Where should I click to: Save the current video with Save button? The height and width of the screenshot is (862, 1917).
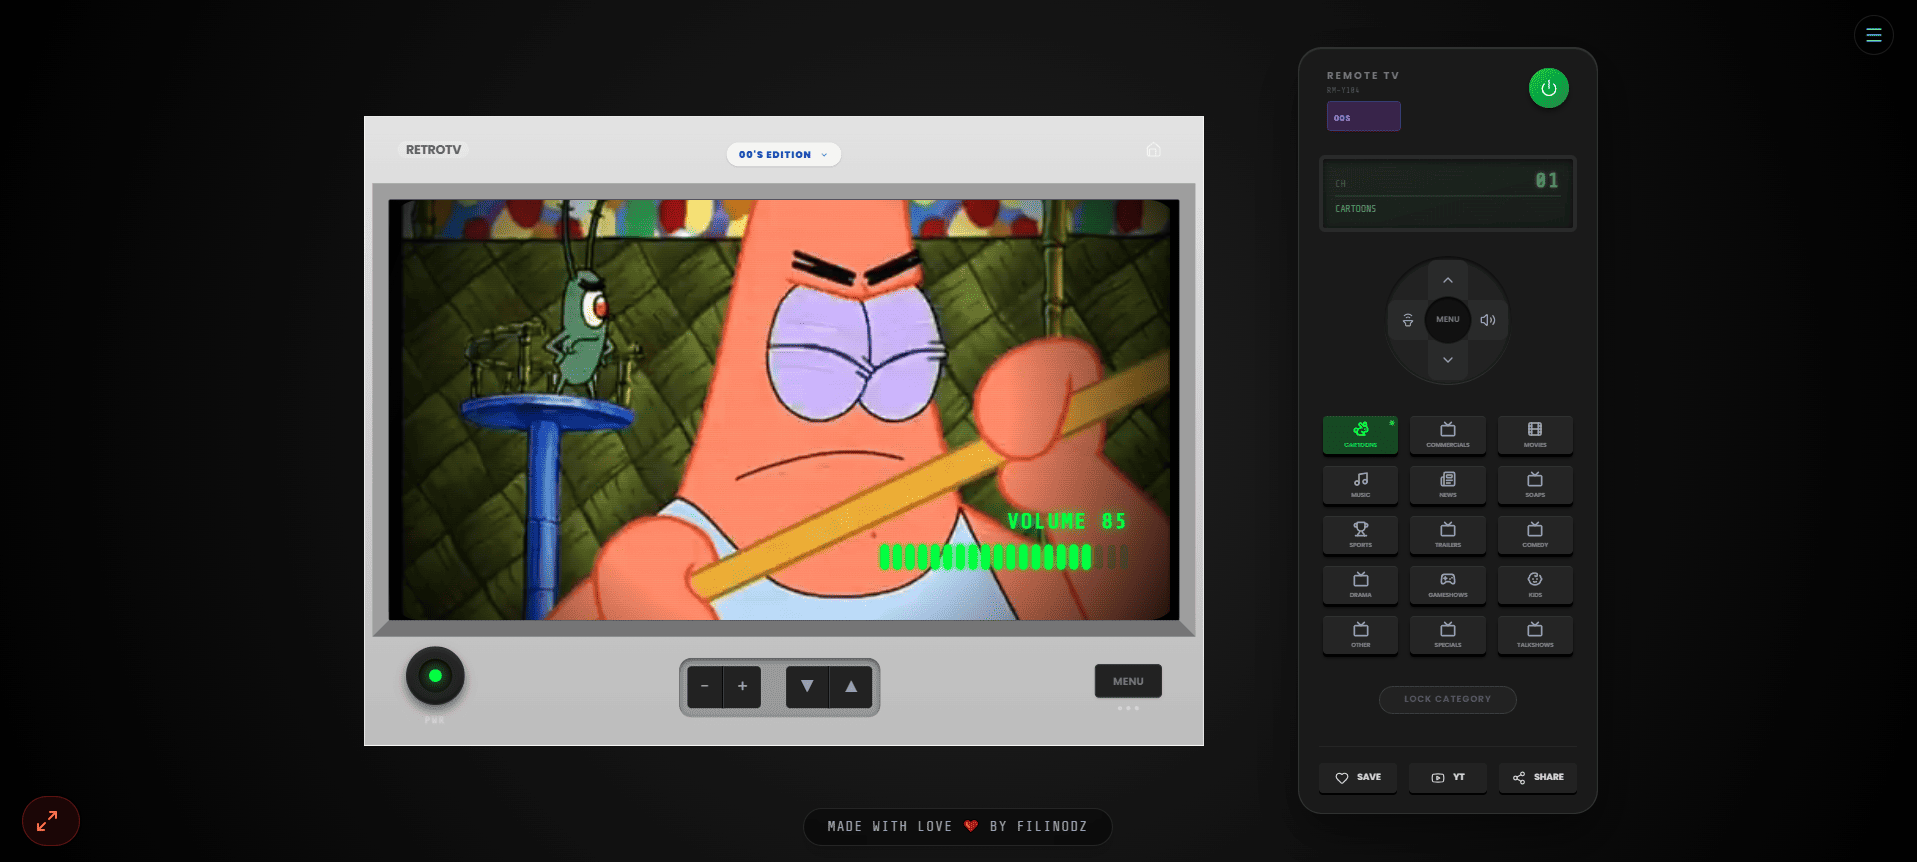[x=1358, y=777]
